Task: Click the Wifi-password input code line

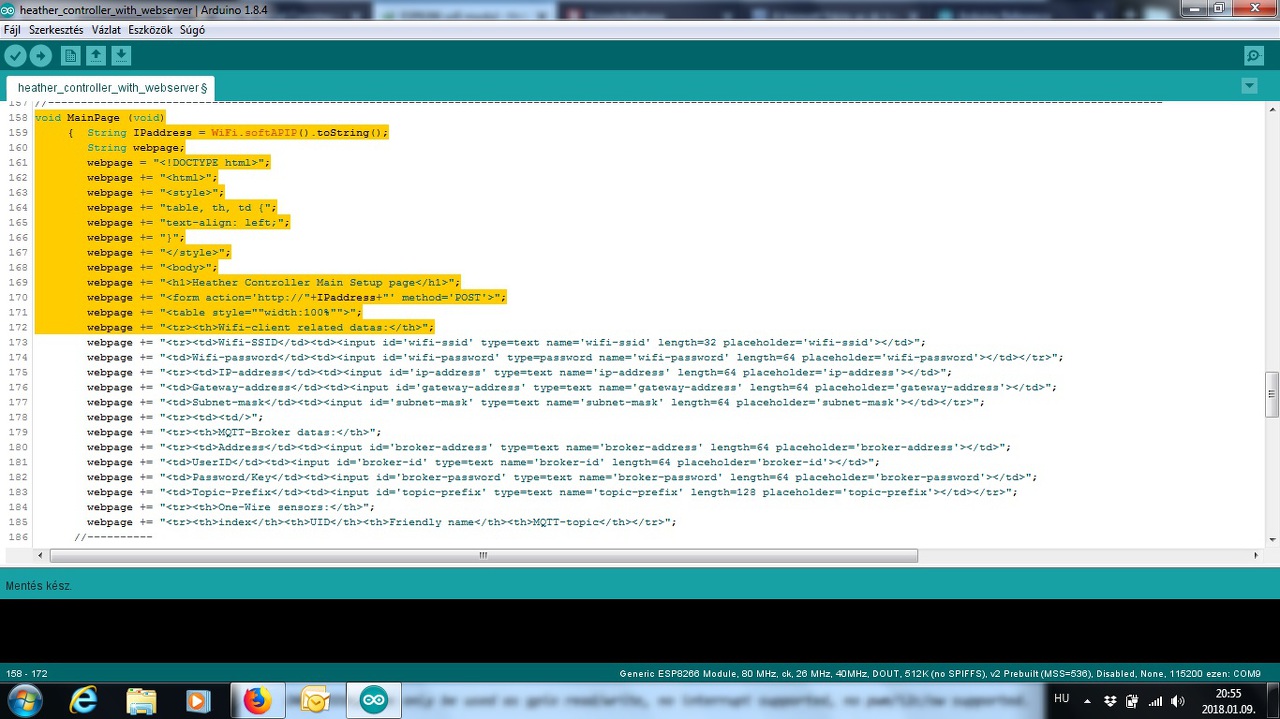Action: 575,358
